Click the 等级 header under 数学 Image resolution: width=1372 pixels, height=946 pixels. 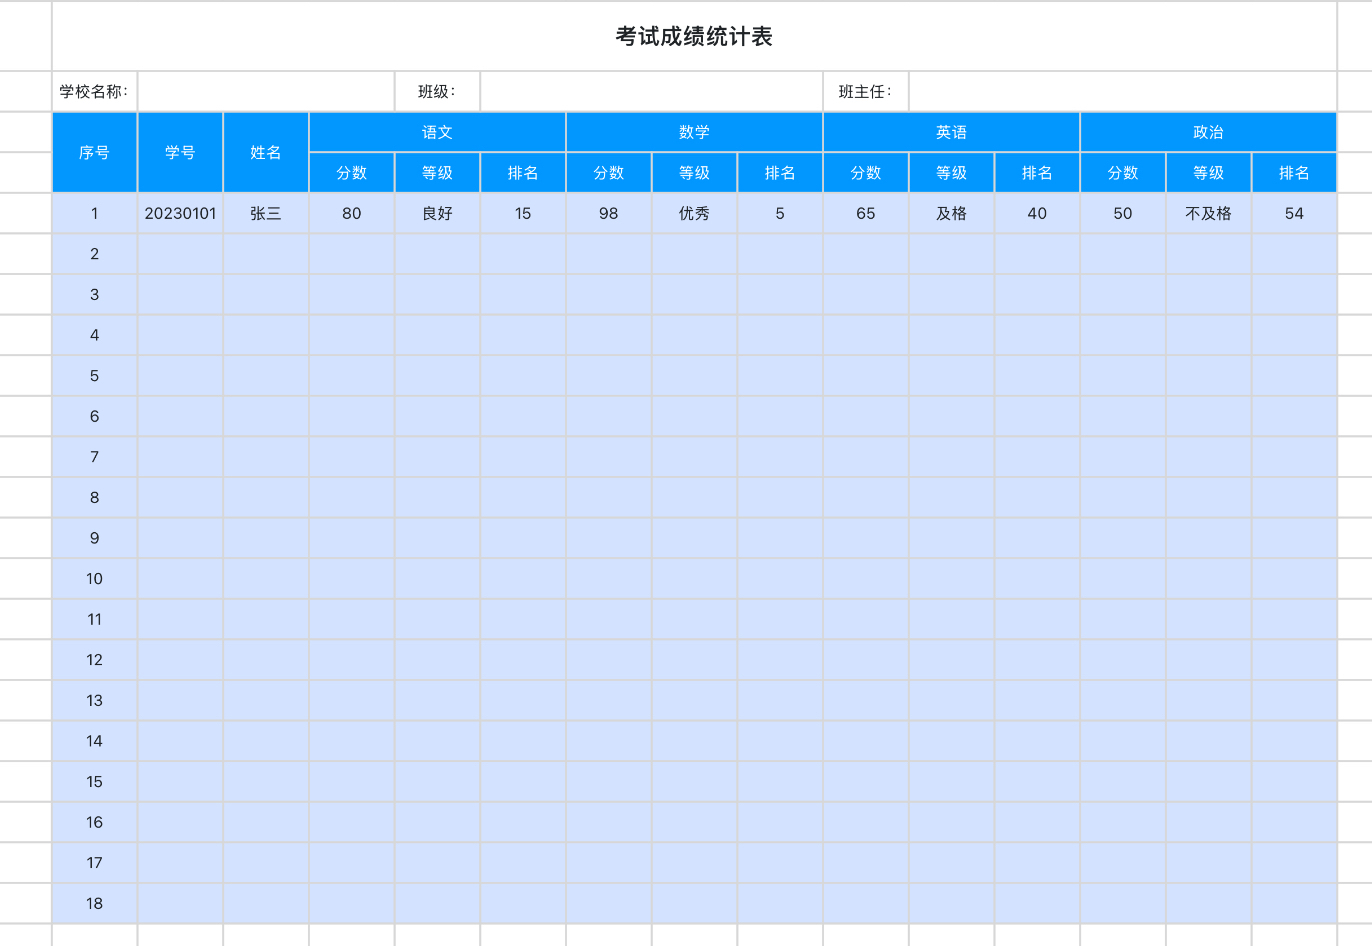[x=694, y=172]
